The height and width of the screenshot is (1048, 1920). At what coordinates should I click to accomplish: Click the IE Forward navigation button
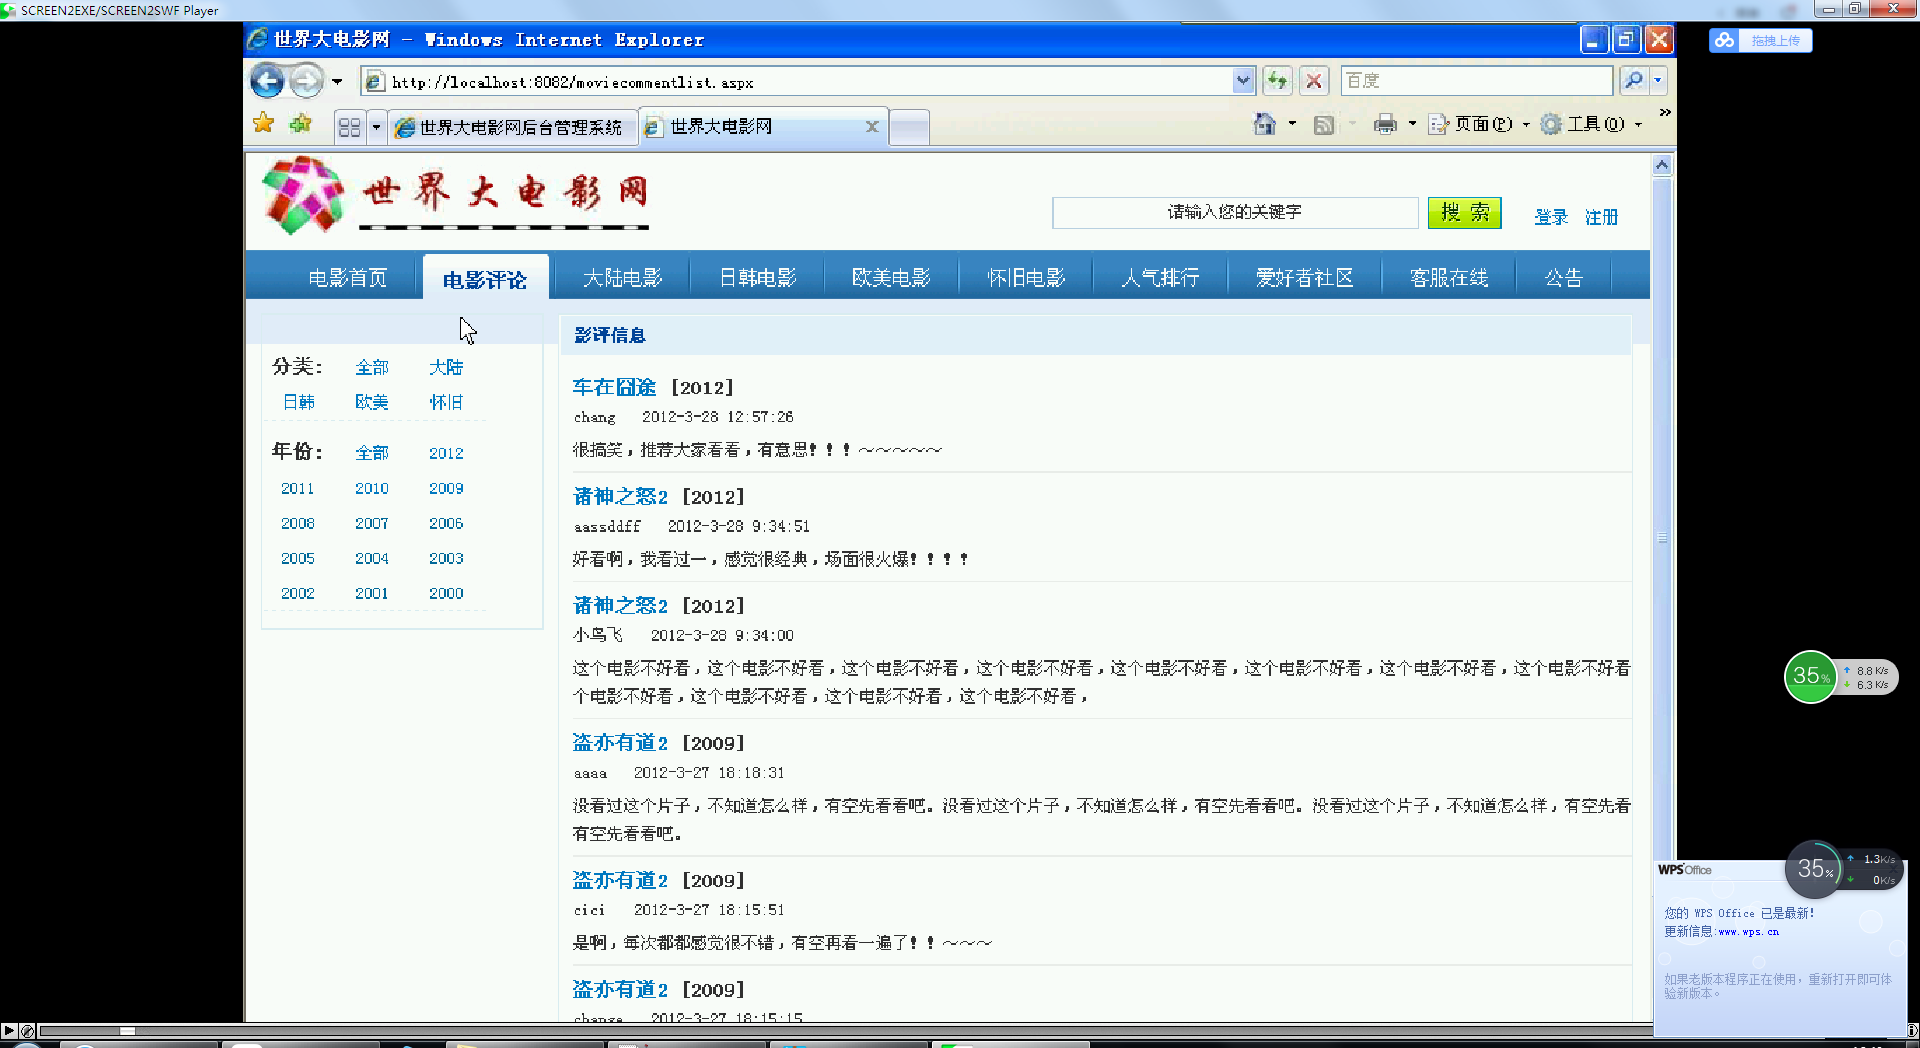point(307,80)
